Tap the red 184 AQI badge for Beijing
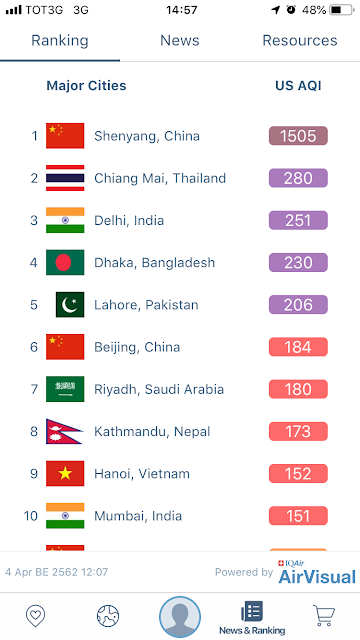Viewport: 360px width, 640px height. (298, 347)
